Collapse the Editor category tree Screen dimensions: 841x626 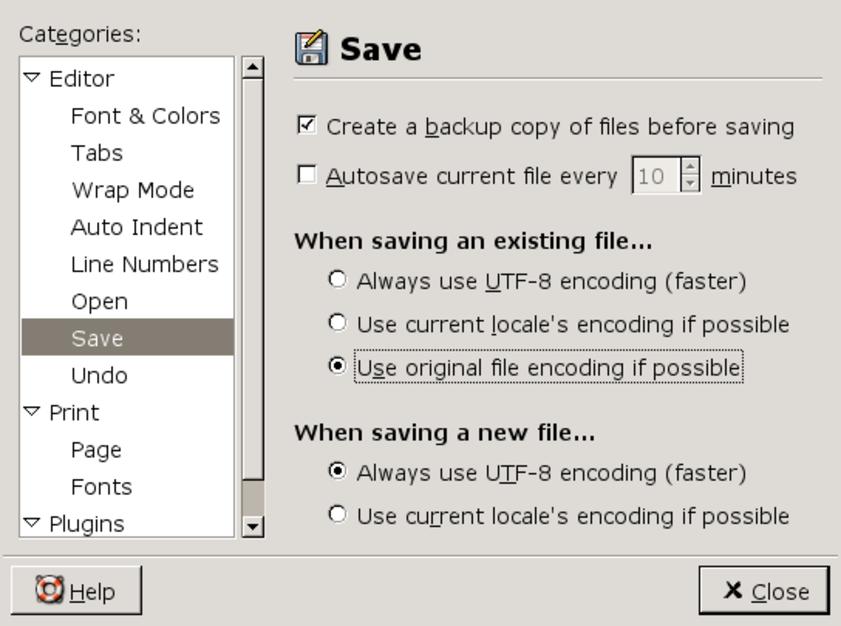tap(32, 78)
